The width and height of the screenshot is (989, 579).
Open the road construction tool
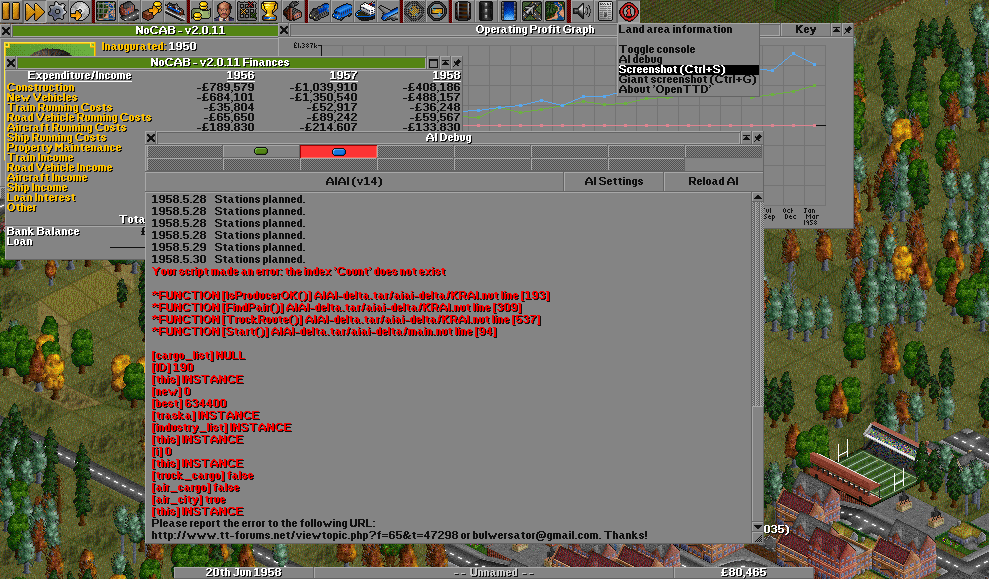click(x=486, y=11)
